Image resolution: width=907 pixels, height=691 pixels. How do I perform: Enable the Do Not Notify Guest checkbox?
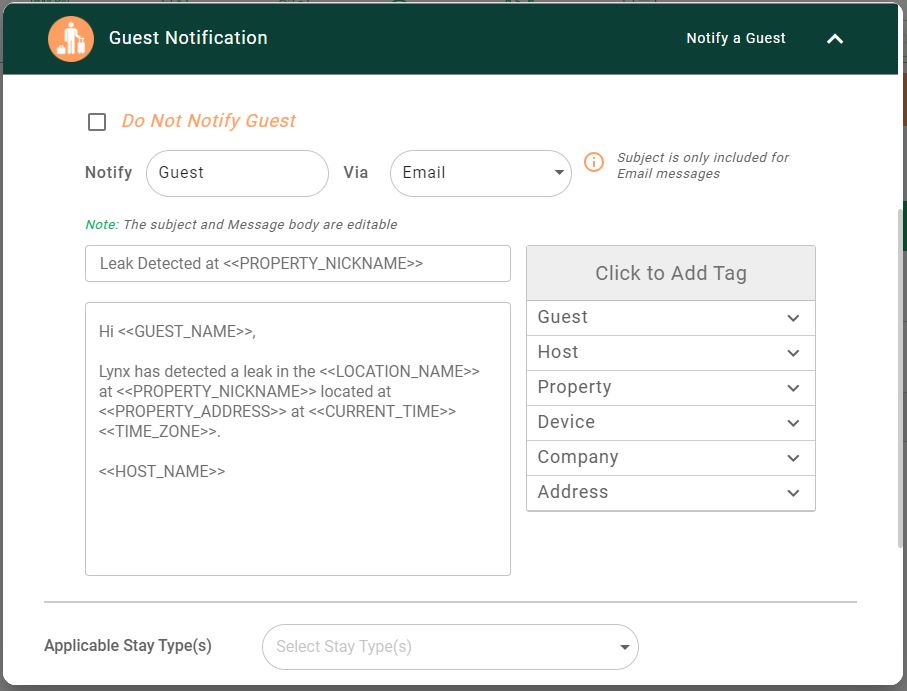pyautogui.click(x=97, y=122)
